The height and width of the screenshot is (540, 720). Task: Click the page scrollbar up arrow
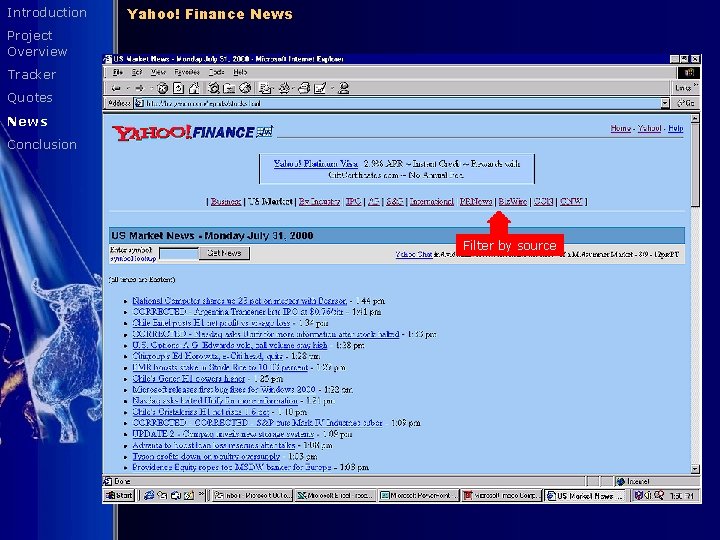695,118
